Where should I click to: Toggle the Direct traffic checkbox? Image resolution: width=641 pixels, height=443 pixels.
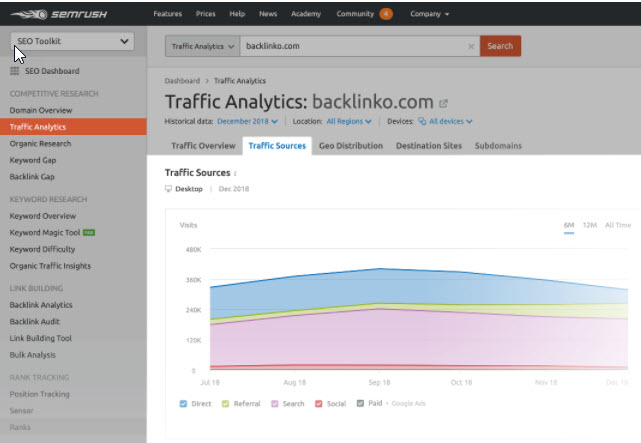click(183, 404)
